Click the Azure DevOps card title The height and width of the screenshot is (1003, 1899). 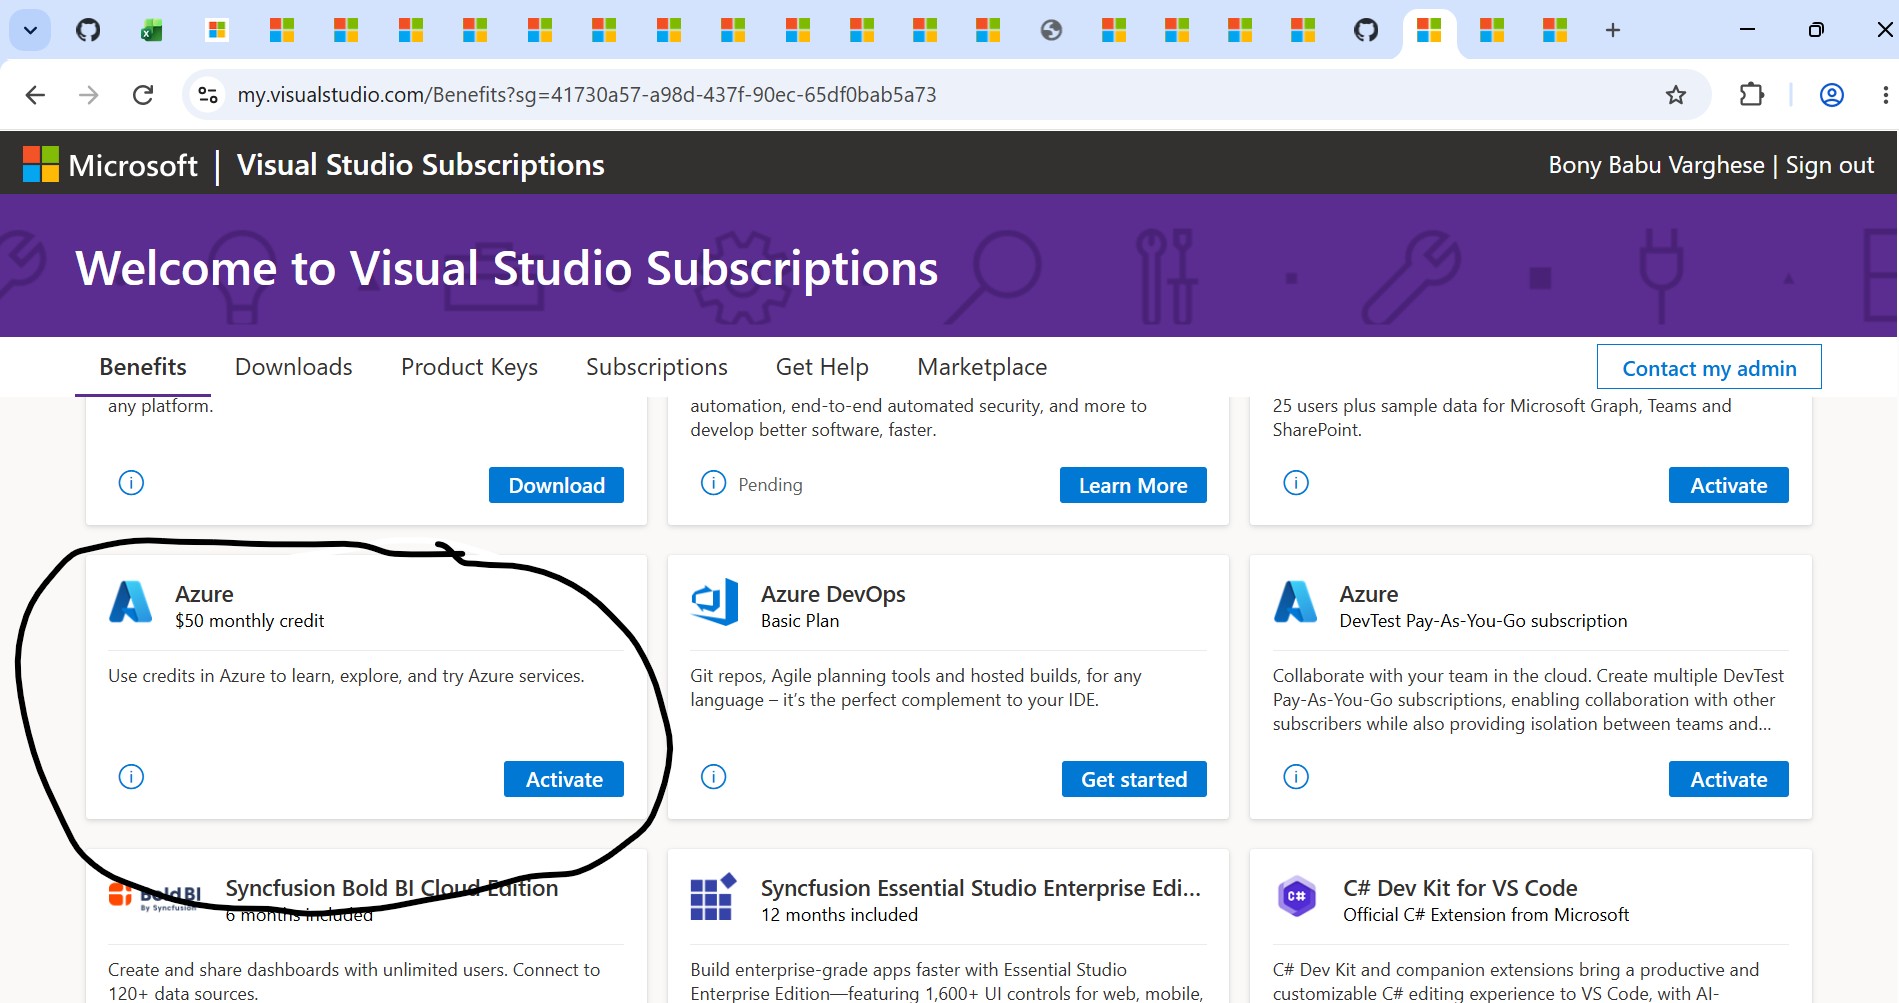(833, 594)
